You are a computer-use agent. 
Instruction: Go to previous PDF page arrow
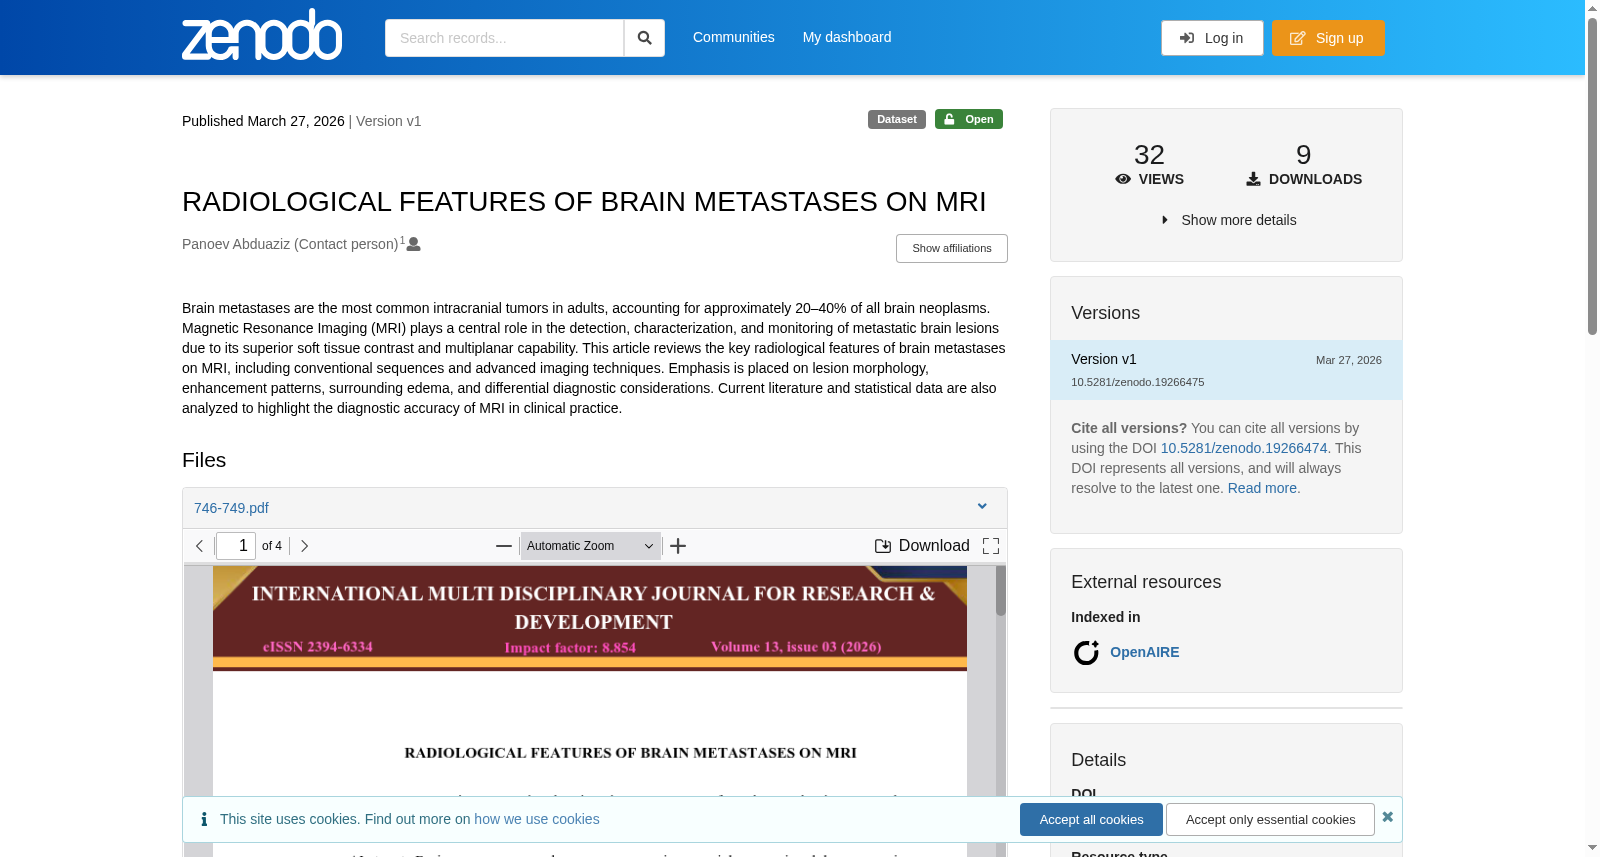pyautogui.click(x=200, y=546)
